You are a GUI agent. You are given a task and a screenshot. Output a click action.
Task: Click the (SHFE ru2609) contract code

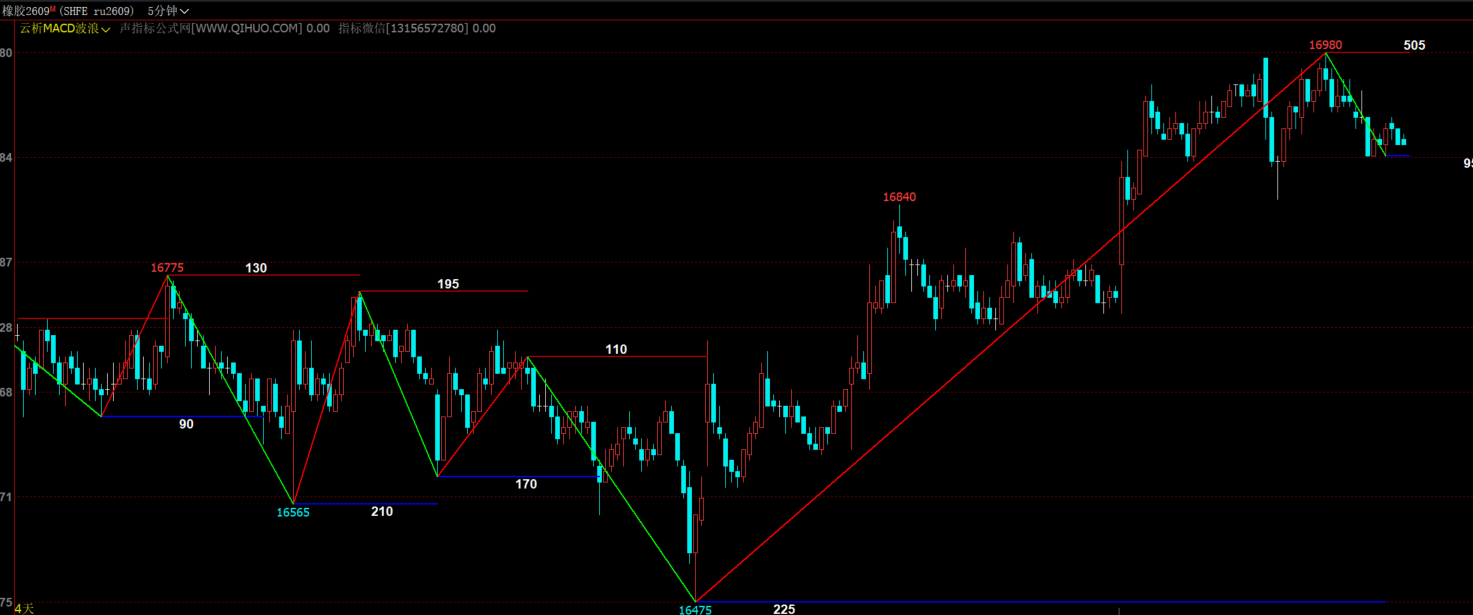(98, 10)
